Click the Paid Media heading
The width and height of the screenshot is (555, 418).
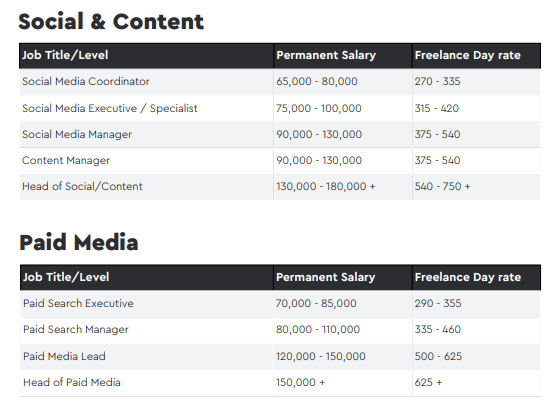tap(79, 243)
